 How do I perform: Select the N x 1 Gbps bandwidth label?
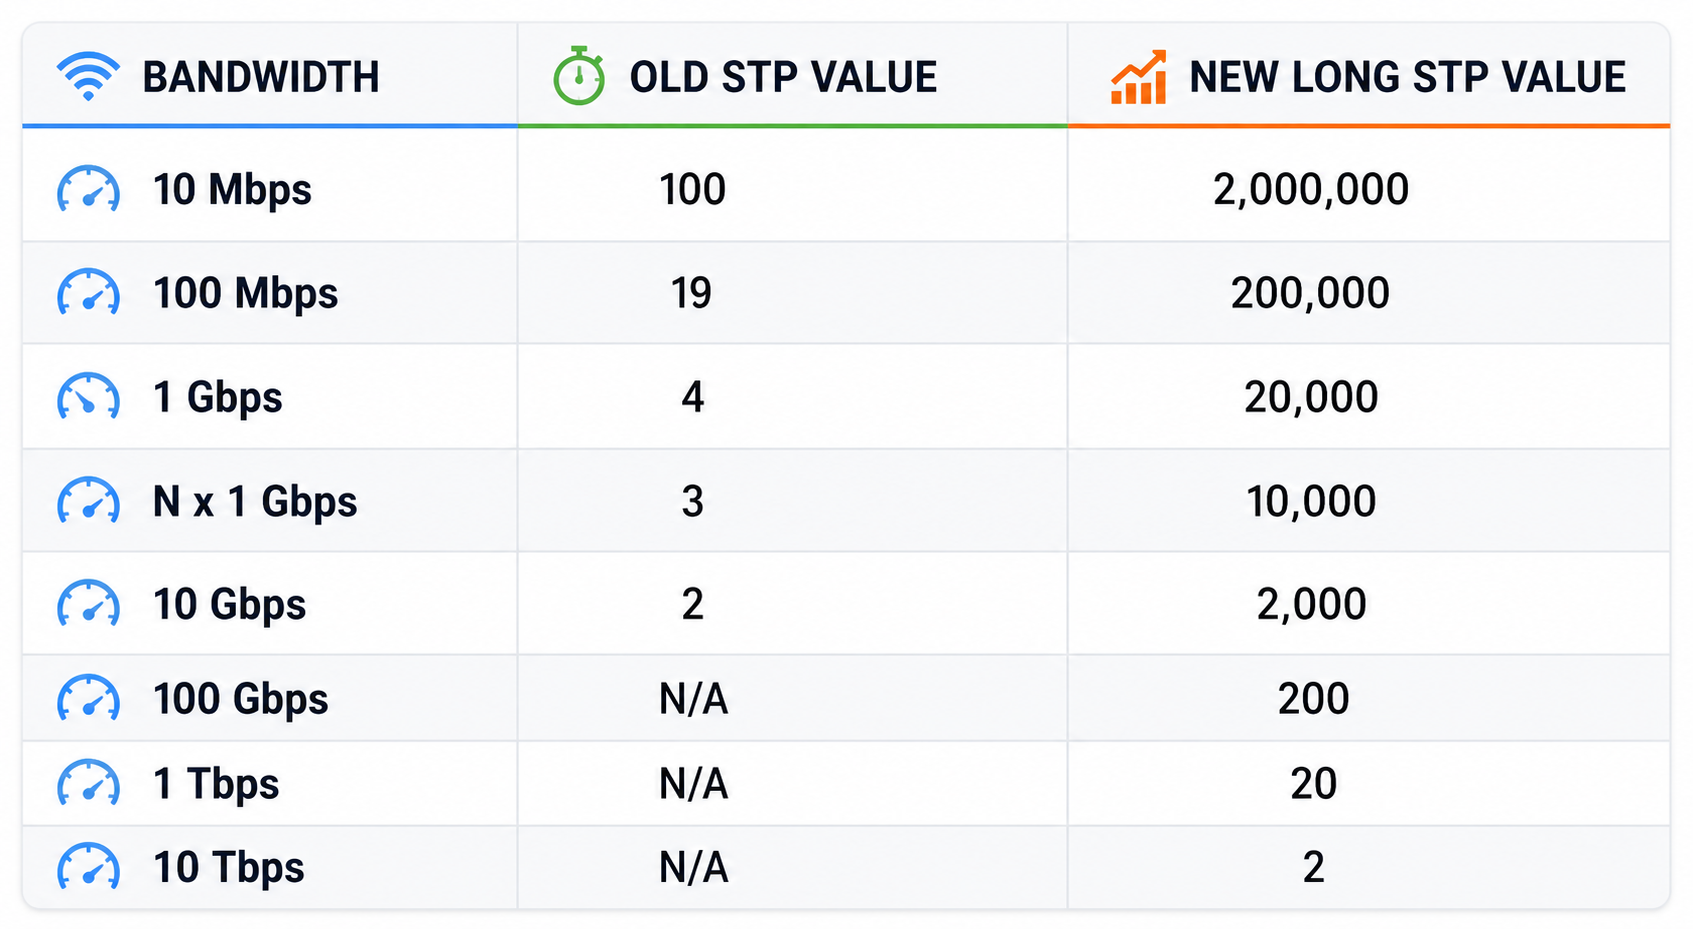pyautogui.click(x=254, y=502)
